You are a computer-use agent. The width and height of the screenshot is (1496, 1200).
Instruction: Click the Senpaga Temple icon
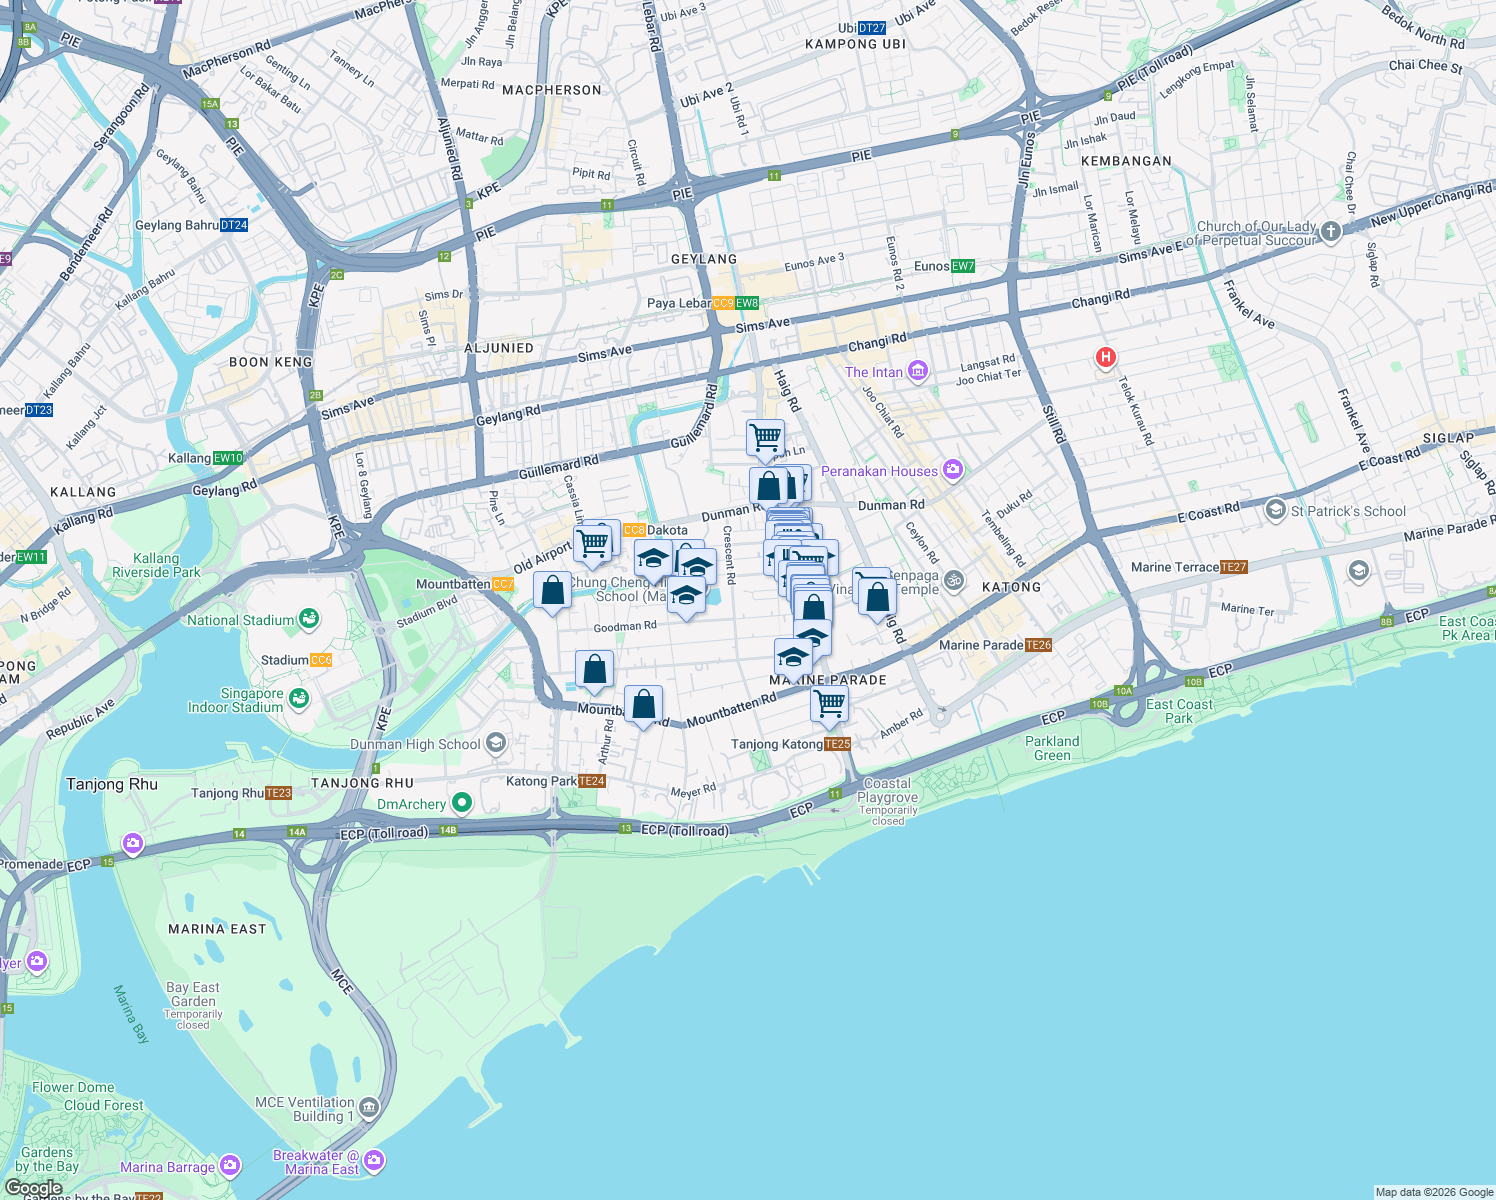pos(954,580)
